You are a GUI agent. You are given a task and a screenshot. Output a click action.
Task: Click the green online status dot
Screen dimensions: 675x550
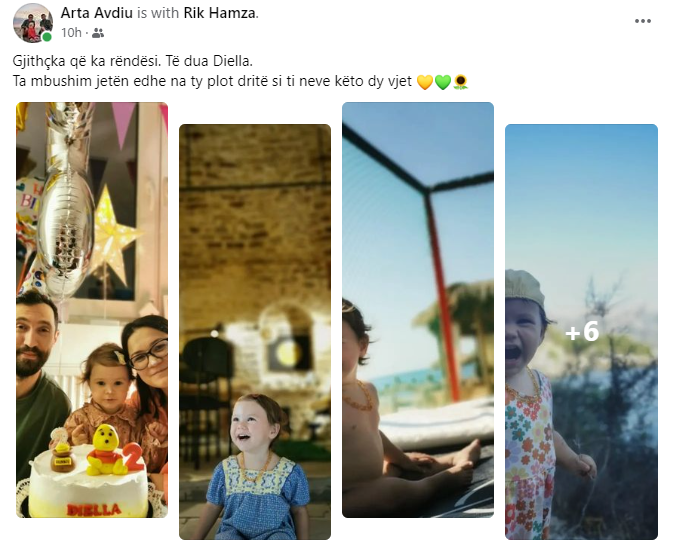(47, 37)
